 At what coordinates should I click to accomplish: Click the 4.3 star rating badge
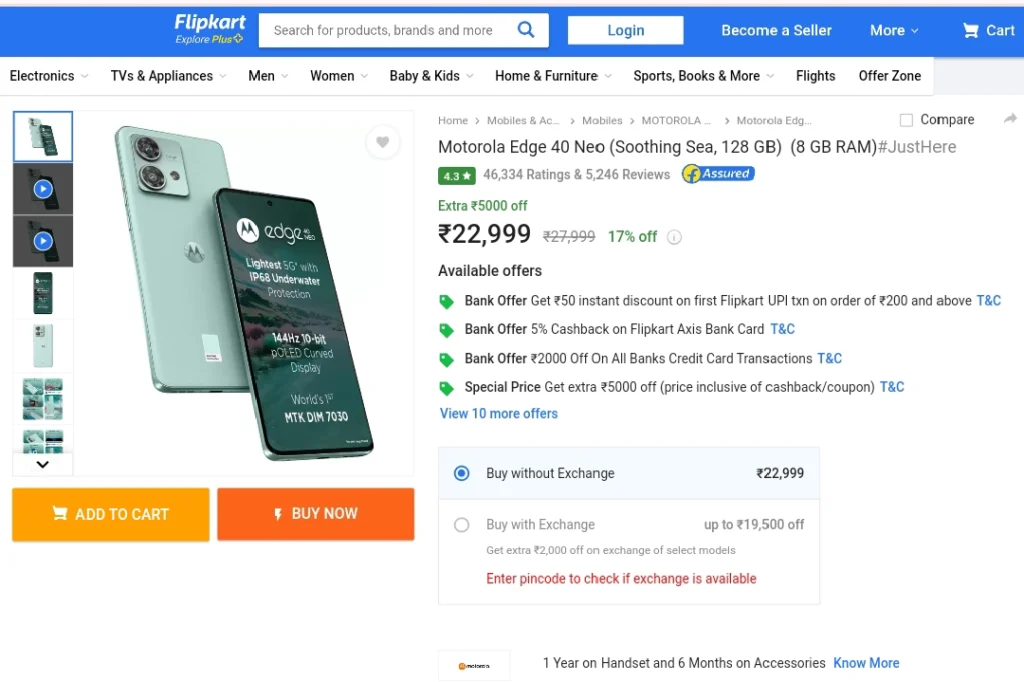[x=456, y=176]
